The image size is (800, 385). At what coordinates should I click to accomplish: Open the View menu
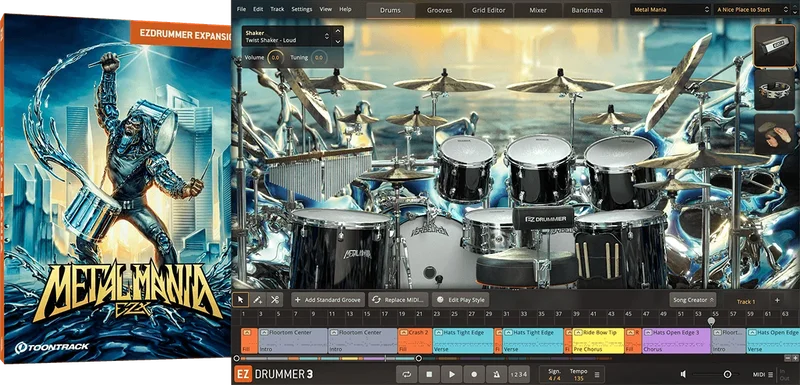(x=326, y=9)
